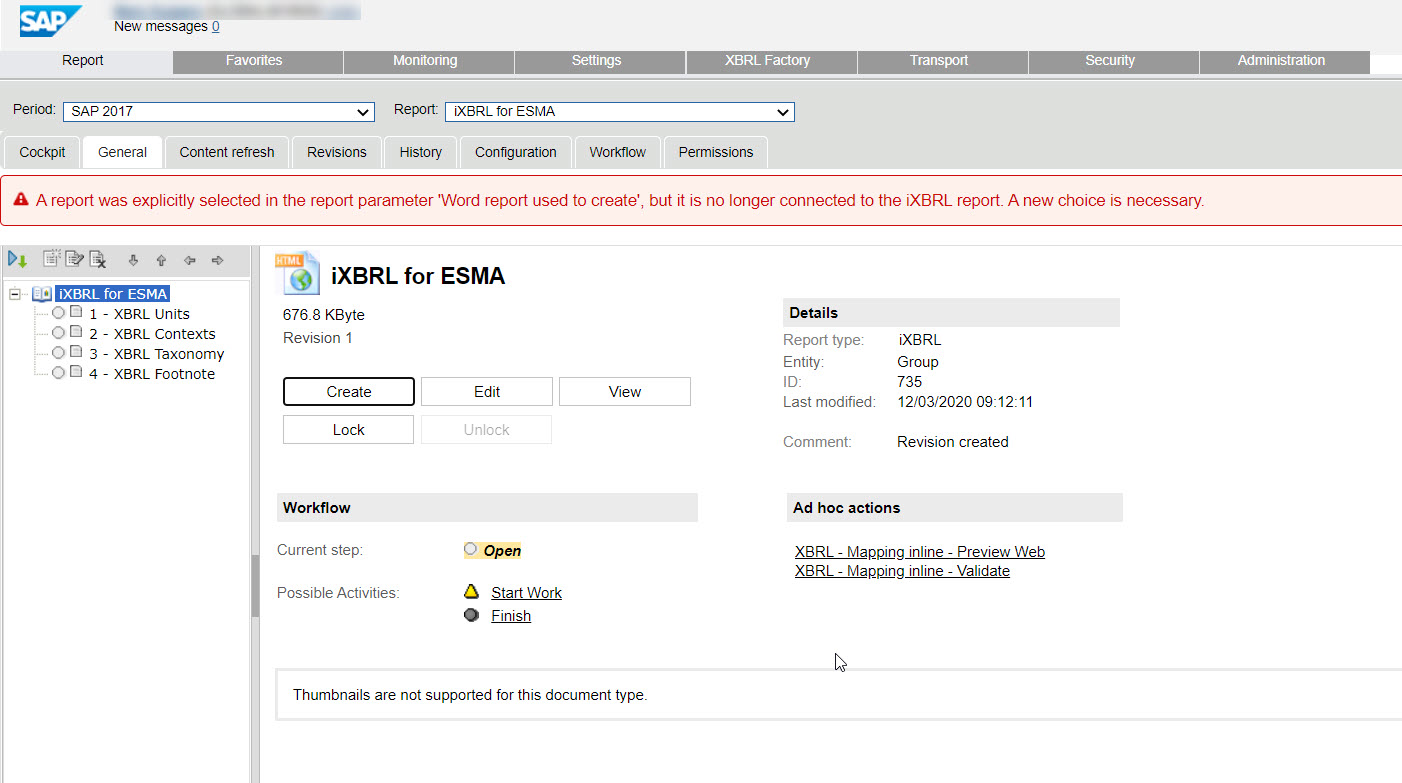Image resolution: width=1402 pixels, height=783 pixels.
Task: Click the Finish activity link
Action: tap(511, 616)
